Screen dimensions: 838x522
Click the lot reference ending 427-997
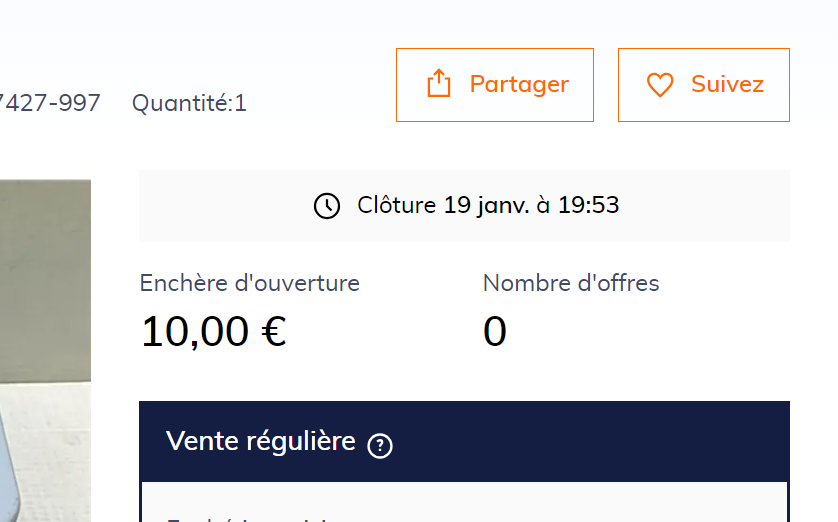(x=50, y=103)
